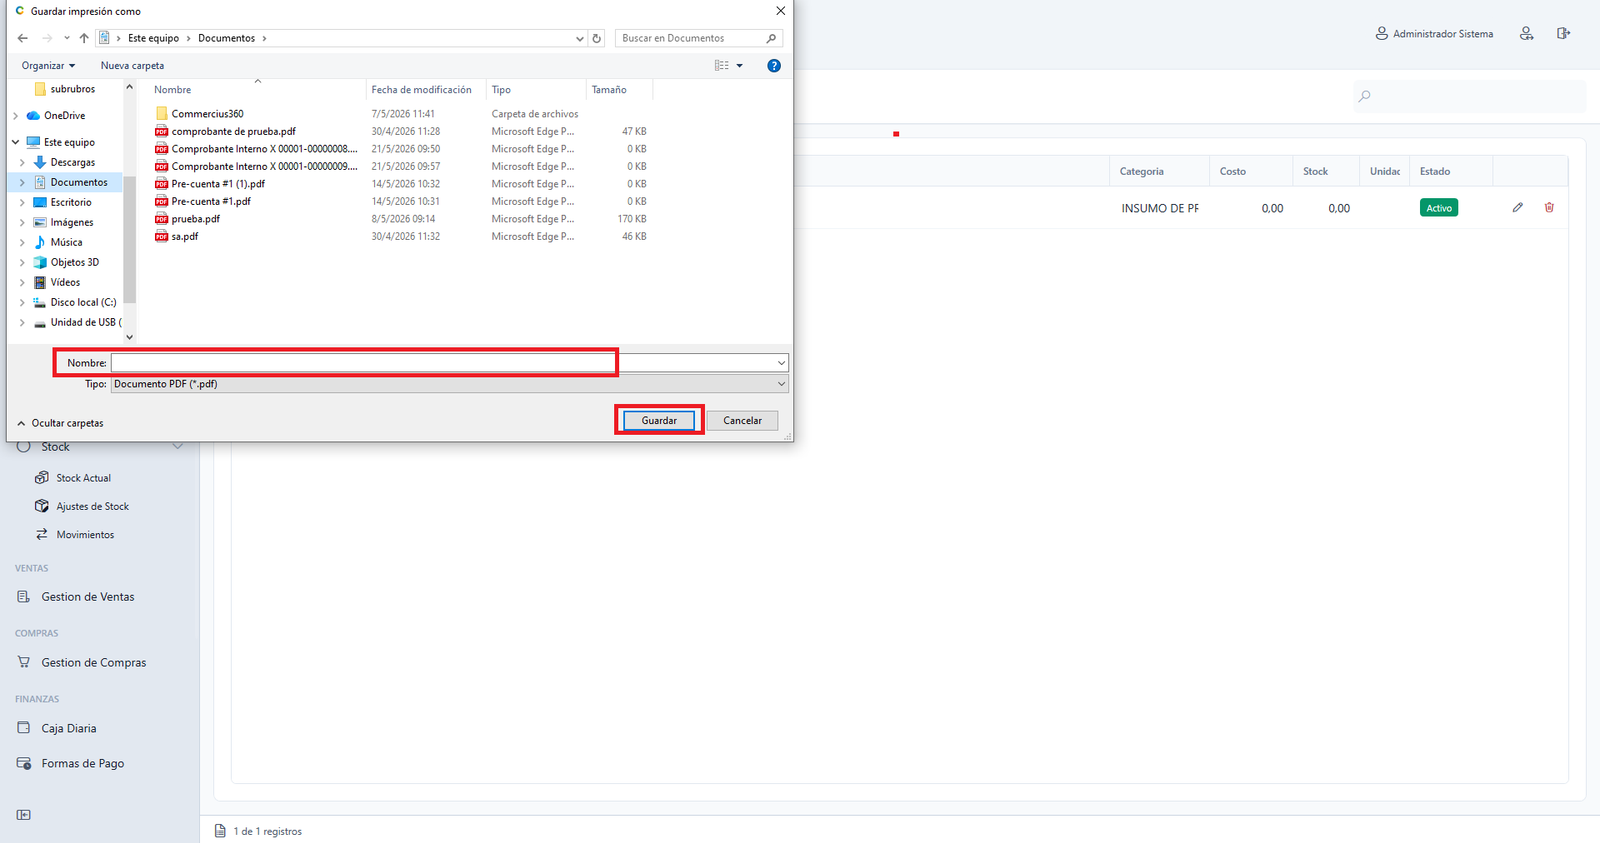Click the edit pencil icon in table row
The height and width of the screenshot is (843, 1600).
1517,207
